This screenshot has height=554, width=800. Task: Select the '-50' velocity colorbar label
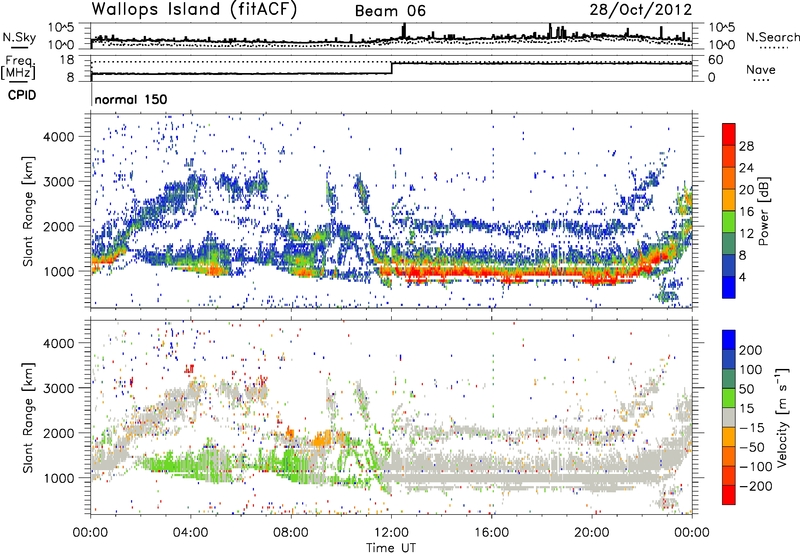tap(752, 448)
